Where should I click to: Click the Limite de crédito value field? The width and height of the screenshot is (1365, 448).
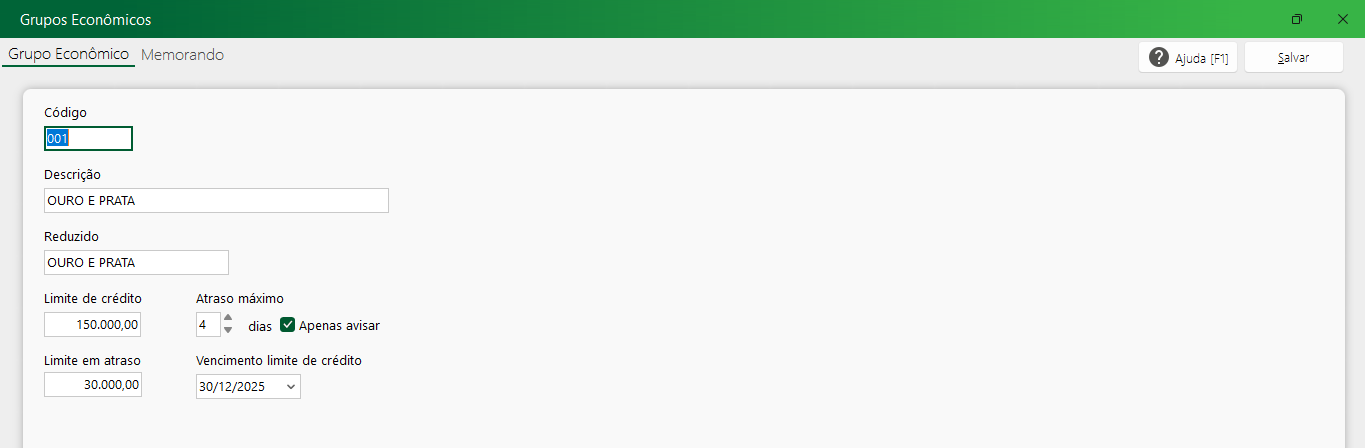pyautogui.click(x=93, y=325)
